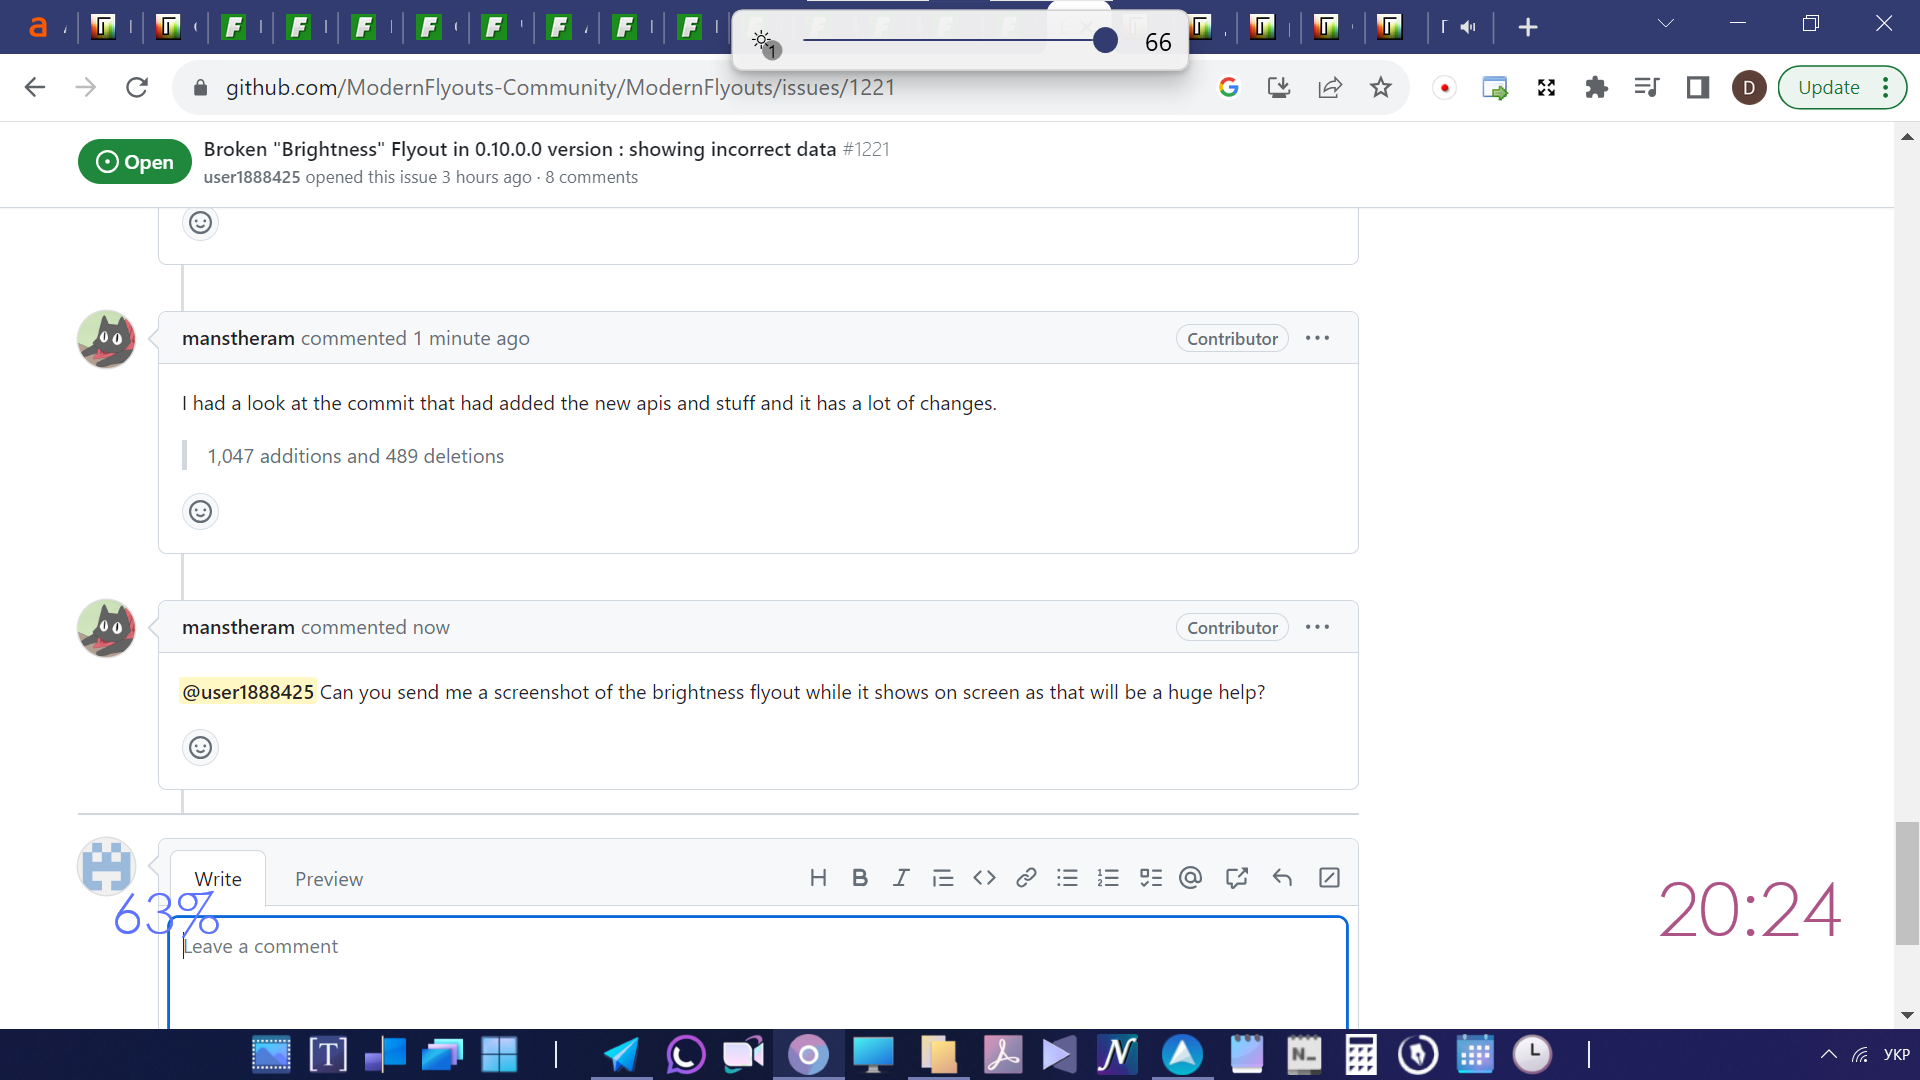The image size is (1920, 1080).
Task: Click the brightness flyout slider handle
Action: click(1105, 41)
